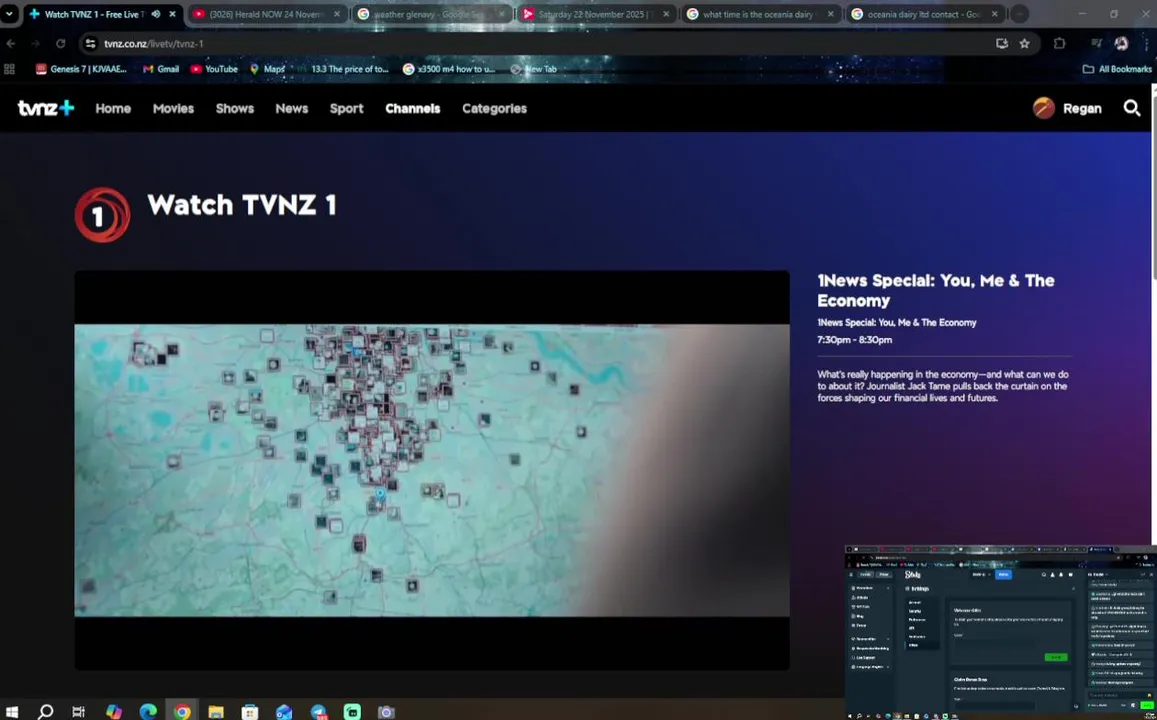Open Outlook from taskbar
The height and width of the screenshot is (720, 1157).
pos(284,712)
